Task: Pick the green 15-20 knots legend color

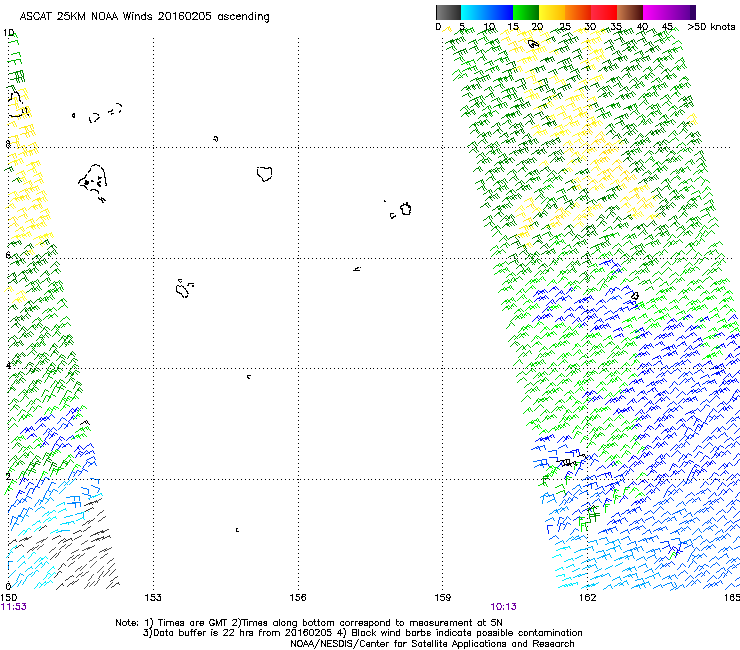Action: (x=526, y=12)
